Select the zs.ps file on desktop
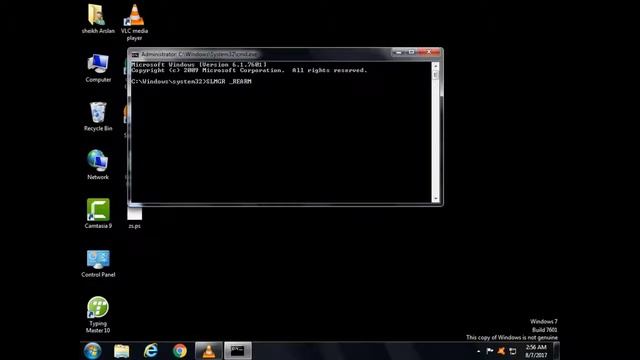Image resolution: width=640 pixels, height=360 pixels. click(x=135, y=218)
